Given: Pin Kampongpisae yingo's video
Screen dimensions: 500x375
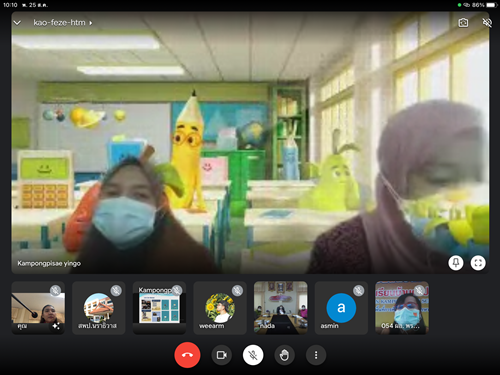Looking at the screenshot, I should tap(456, 263).
